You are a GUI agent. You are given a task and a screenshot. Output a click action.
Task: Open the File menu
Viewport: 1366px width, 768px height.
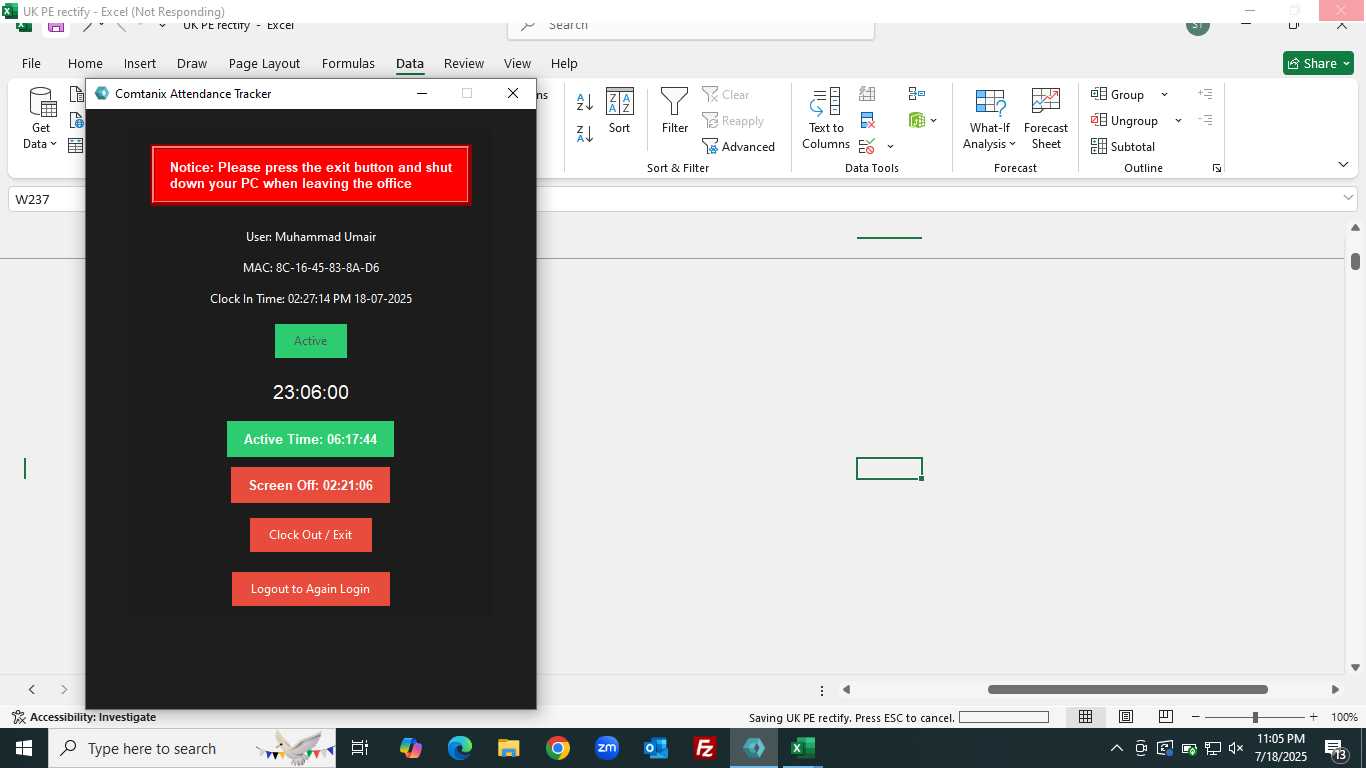(x=31, y=63)
